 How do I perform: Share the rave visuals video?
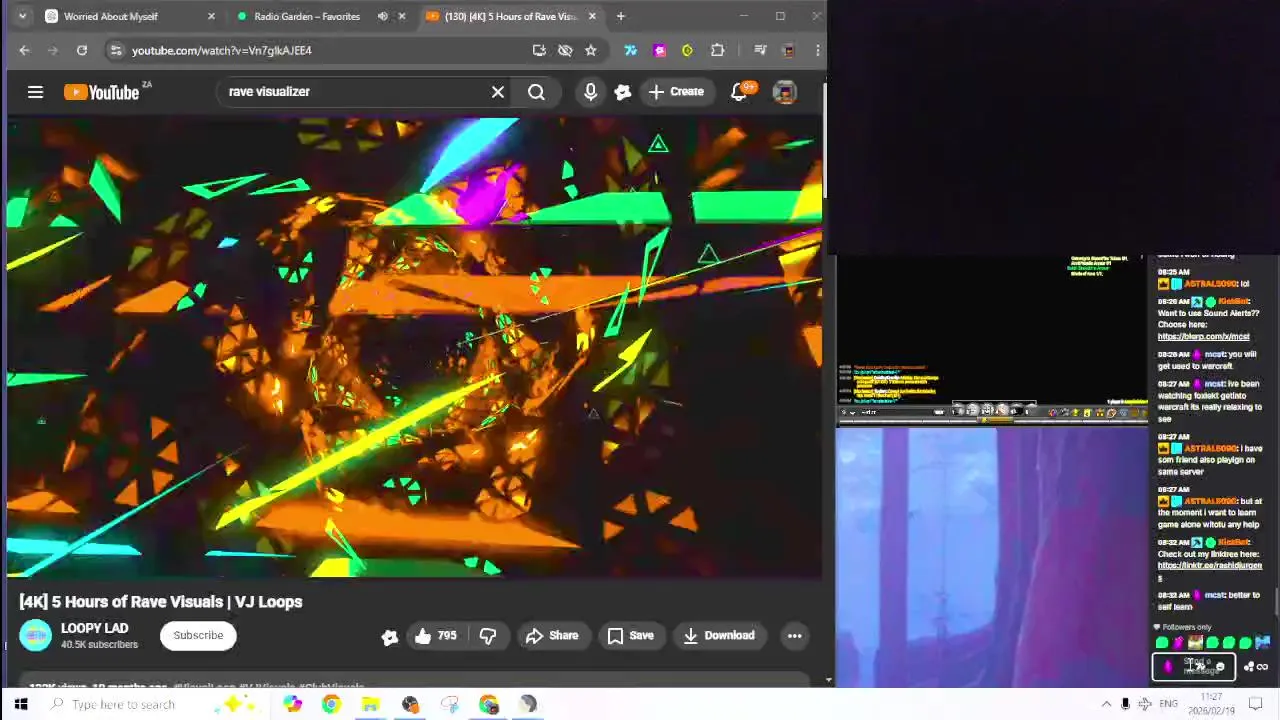[552, 635]
